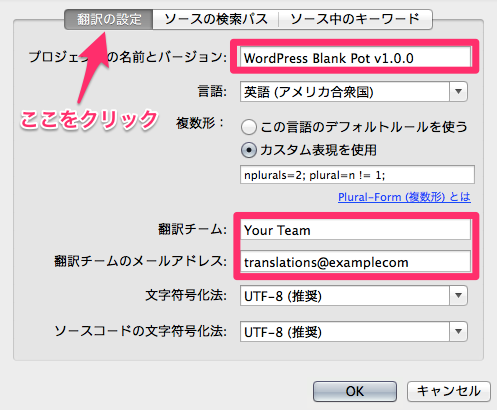Click the project name and version field
The height and width of the screenshot is (410, 497).
[355, 57]
